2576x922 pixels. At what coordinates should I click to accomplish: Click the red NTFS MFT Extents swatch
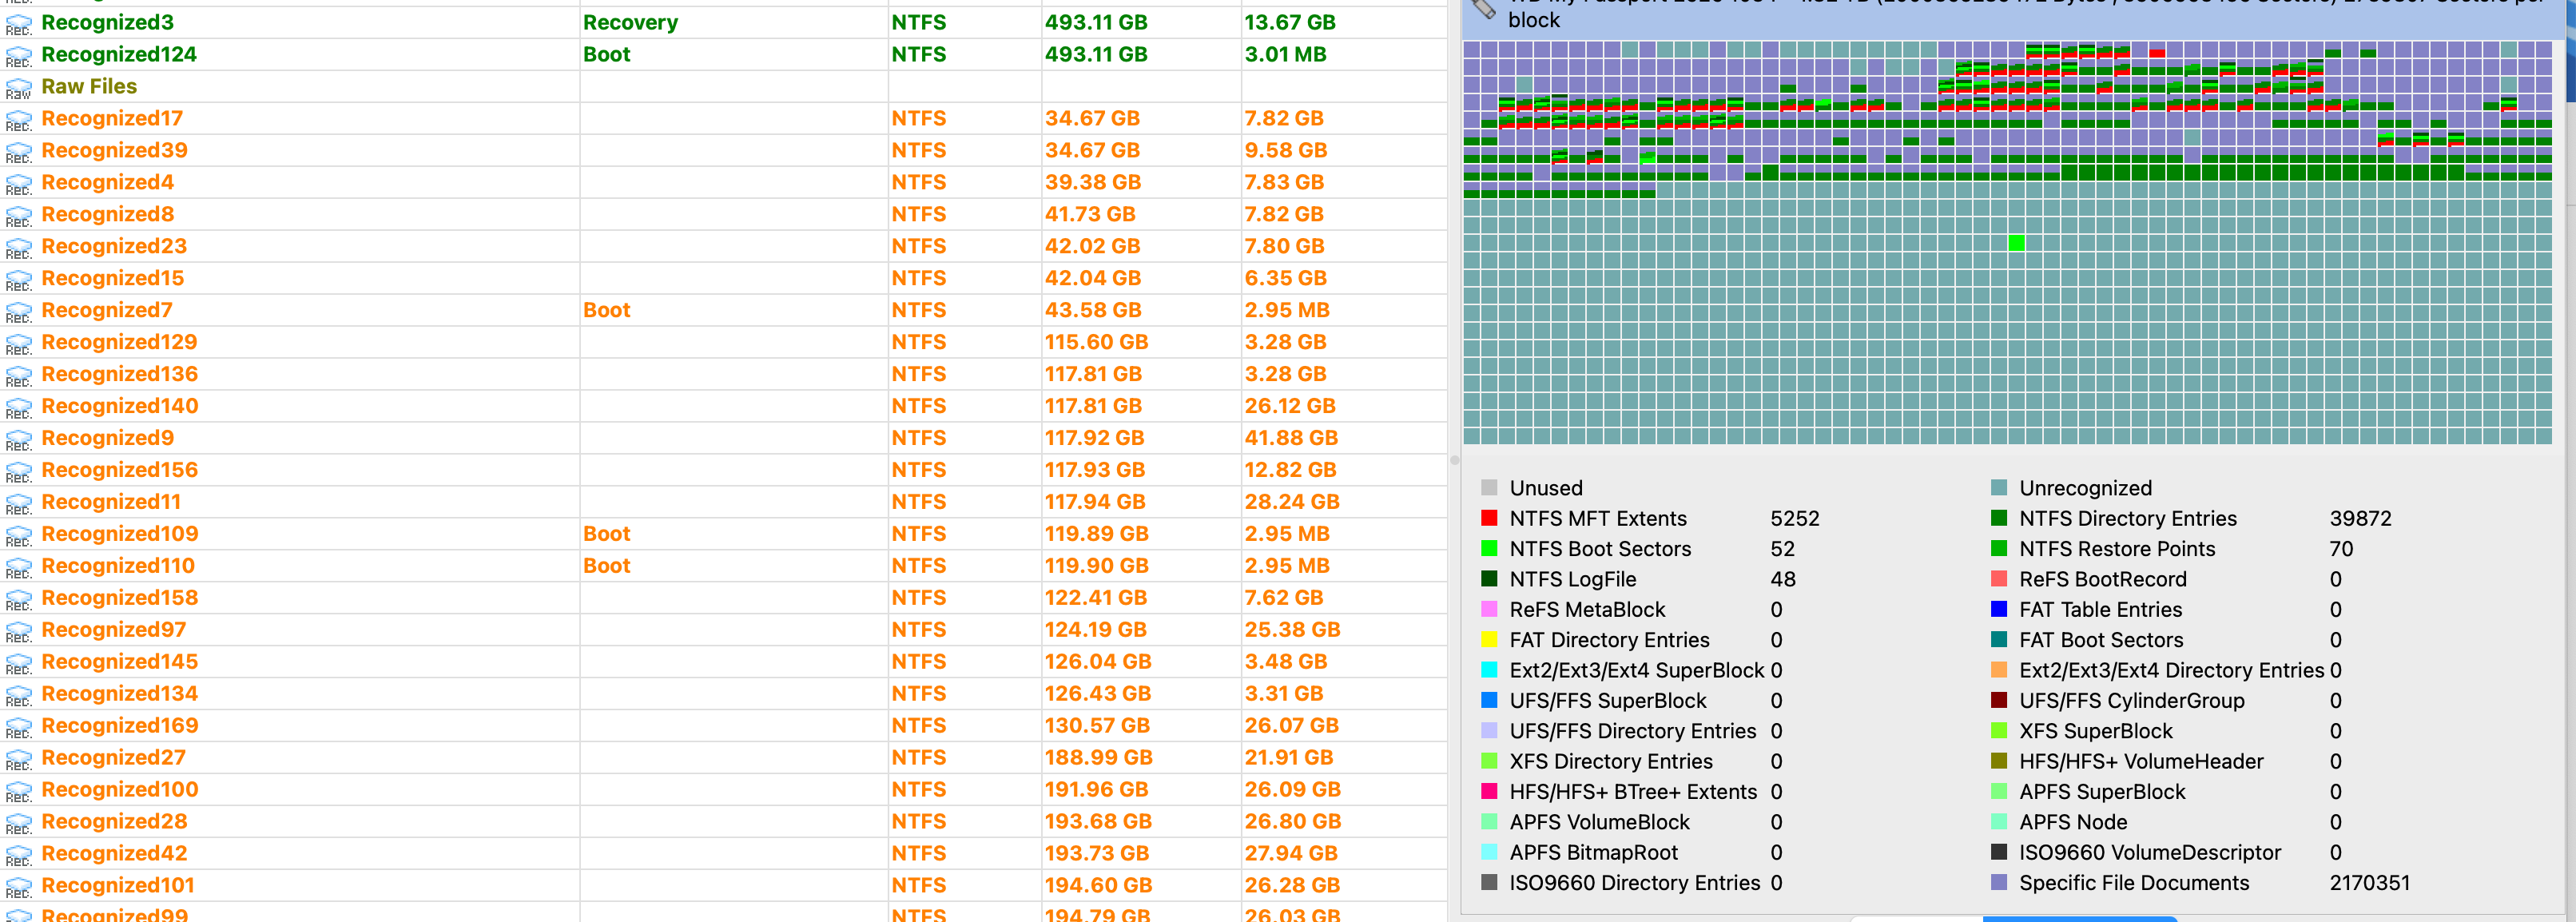point(1489,518)
